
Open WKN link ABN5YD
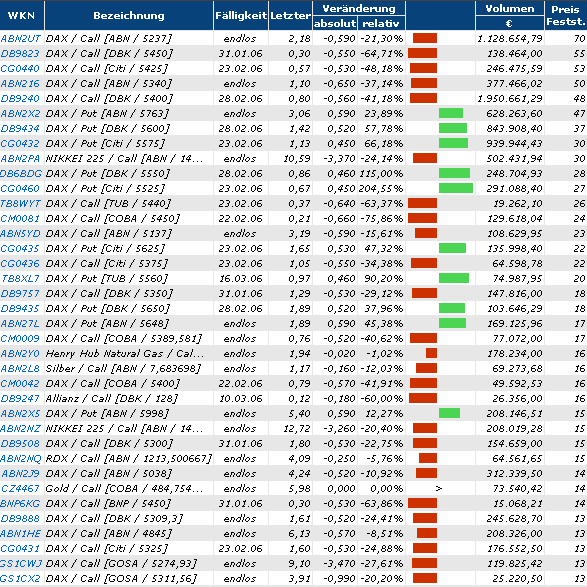pyautogui.click(x=20, y=233)
